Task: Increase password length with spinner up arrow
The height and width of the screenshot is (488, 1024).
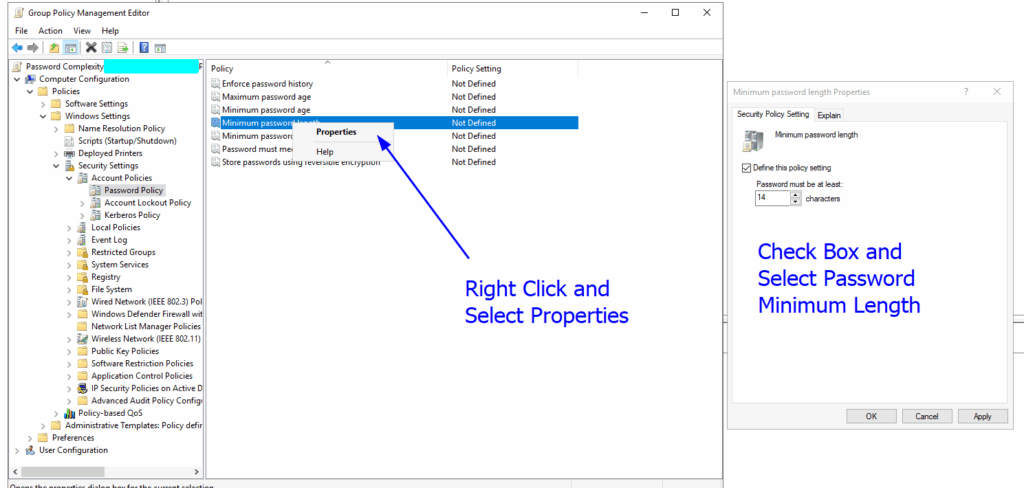Action: pos(796,195)
